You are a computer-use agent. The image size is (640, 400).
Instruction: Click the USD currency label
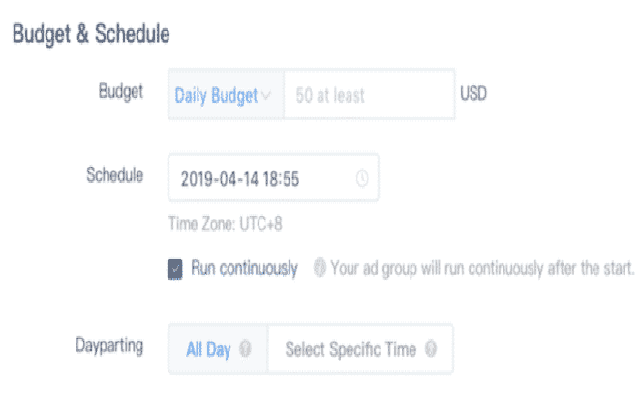click(x=474, y=96)
